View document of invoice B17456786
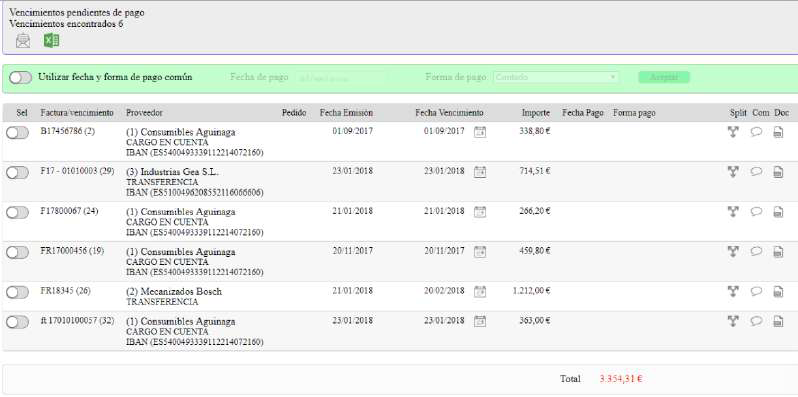 pos(778,132)
